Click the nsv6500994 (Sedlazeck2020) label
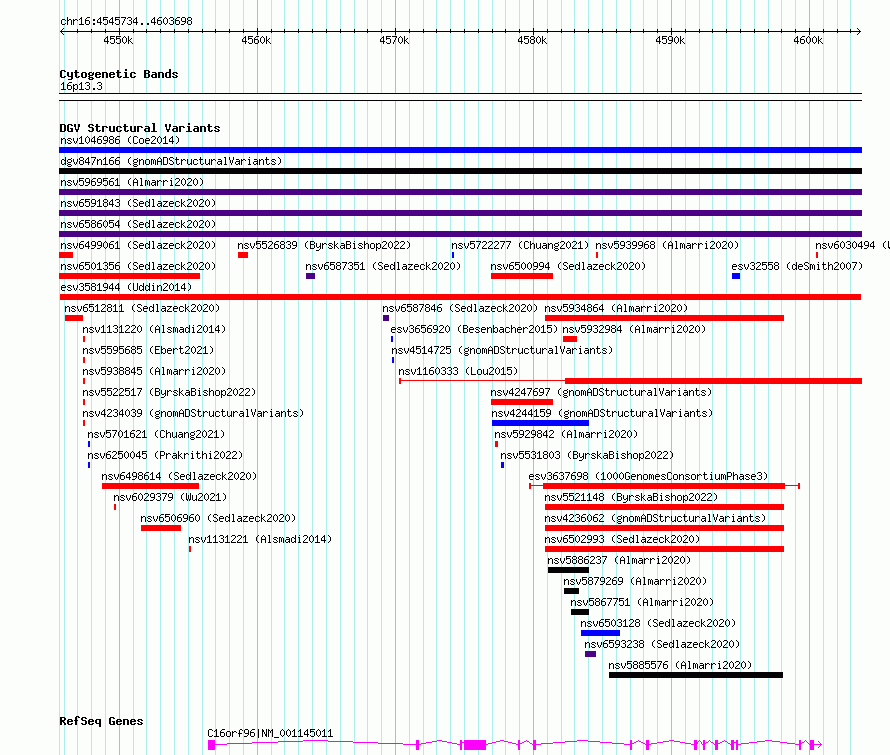The image size is (890, 755). (568, 266)
